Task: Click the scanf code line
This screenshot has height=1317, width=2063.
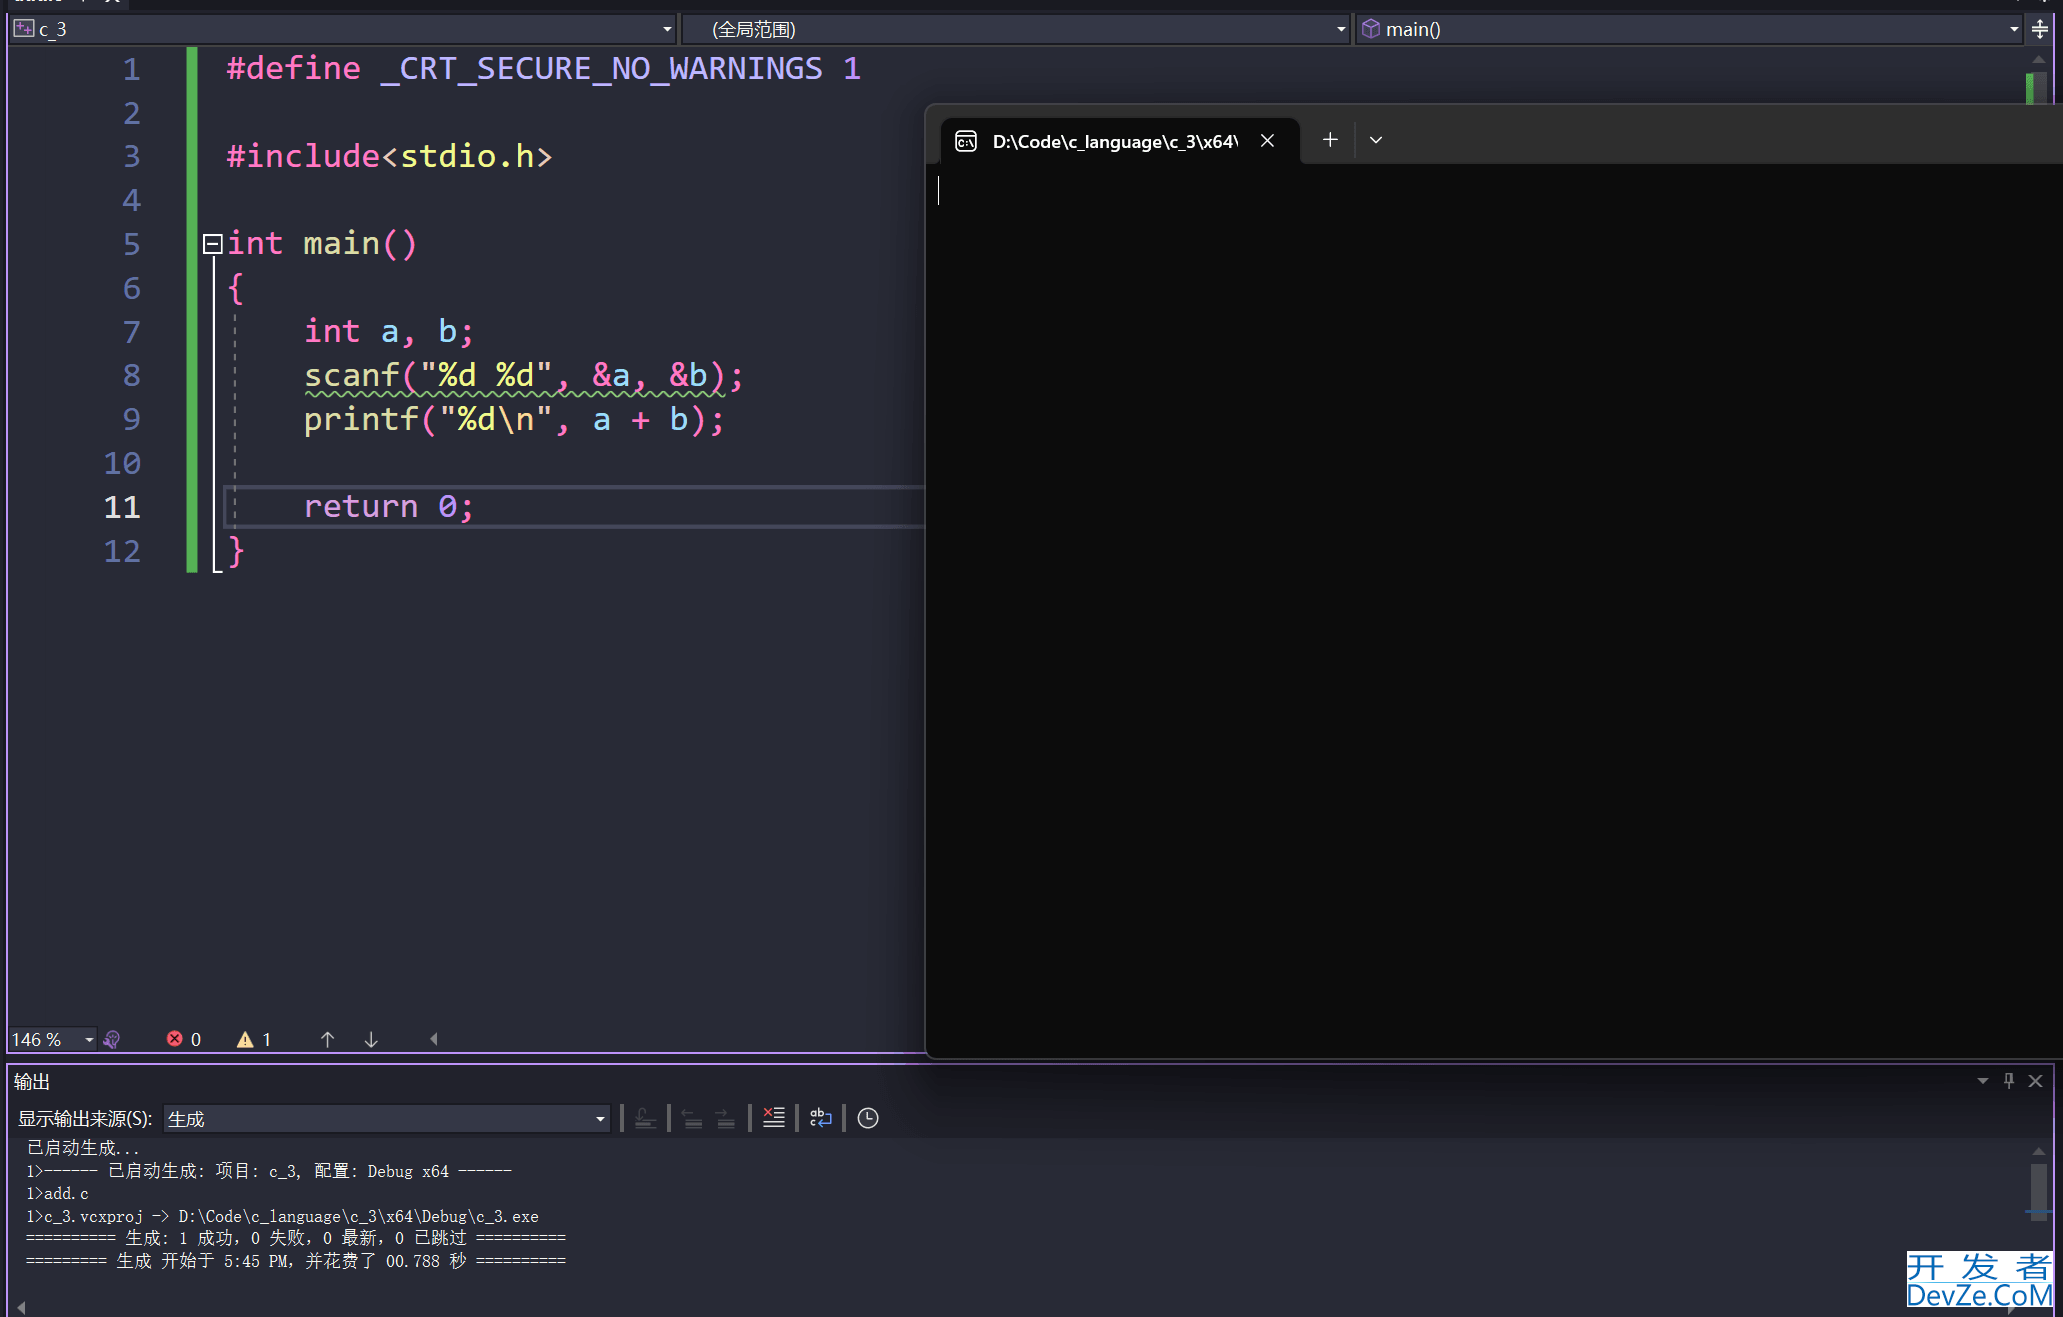Action: tap(524, 376)
